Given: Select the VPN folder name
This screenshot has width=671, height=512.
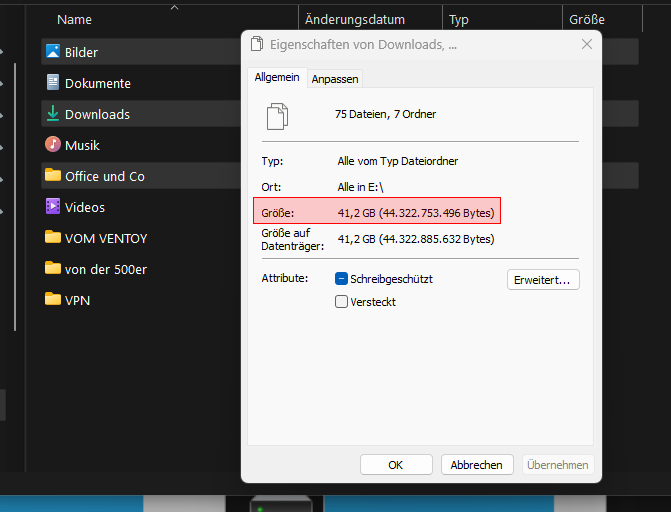Looking at the screenshot, I should tap(77, 301).
